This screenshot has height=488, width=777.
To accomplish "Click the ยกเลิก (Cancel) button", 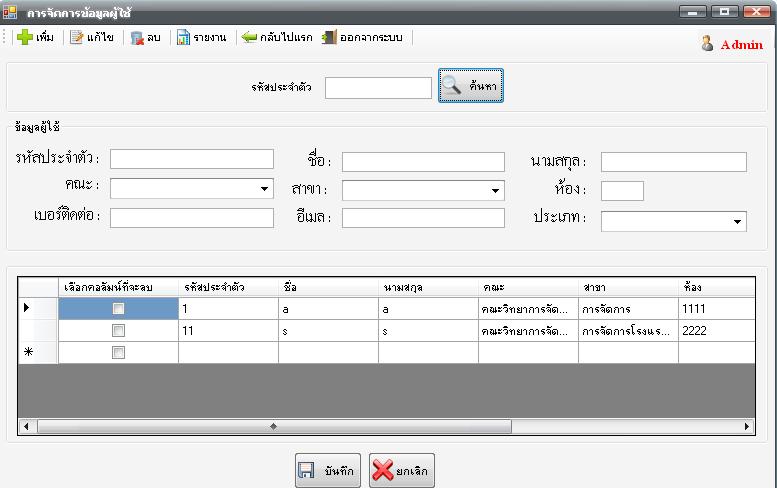I will tap(402, 470).
